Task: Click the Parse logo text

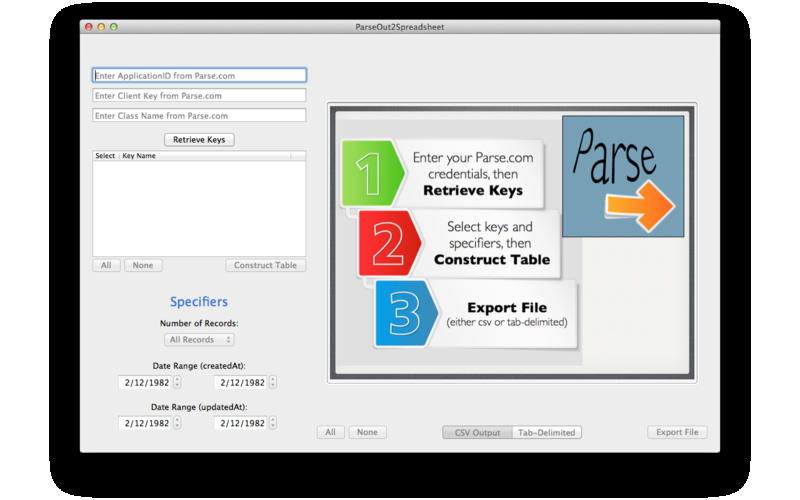Action: pos(616,155)
